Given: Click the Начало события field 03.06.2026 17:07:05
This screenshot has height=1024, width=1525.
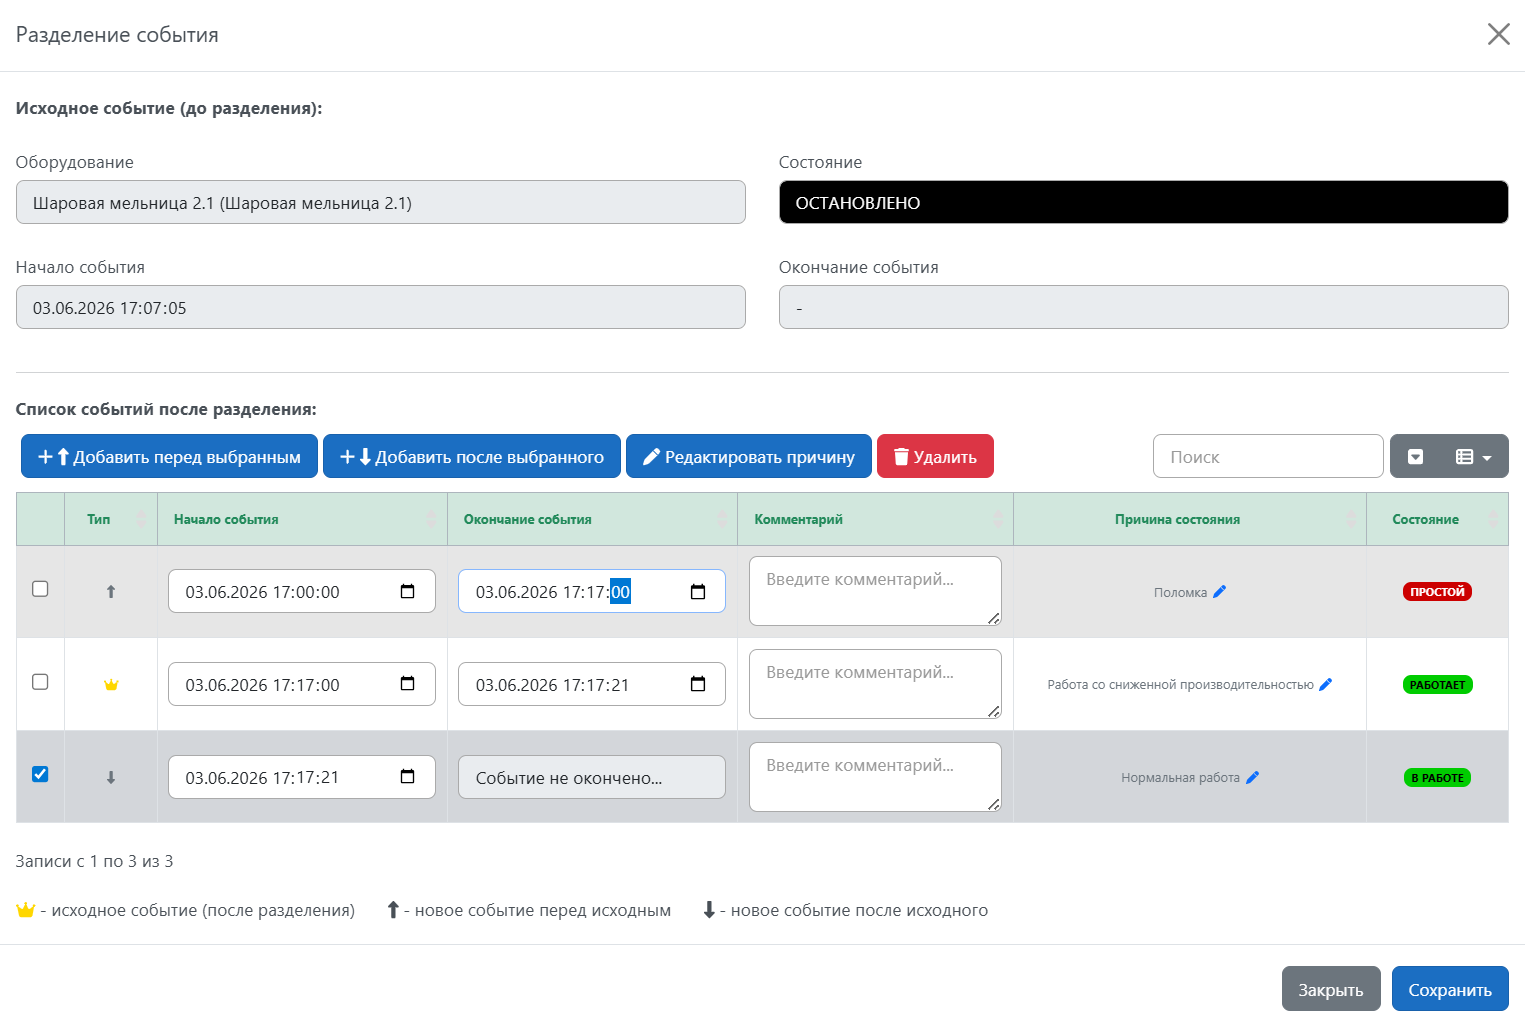Looking at the screenshot, I should pos(381,307).
